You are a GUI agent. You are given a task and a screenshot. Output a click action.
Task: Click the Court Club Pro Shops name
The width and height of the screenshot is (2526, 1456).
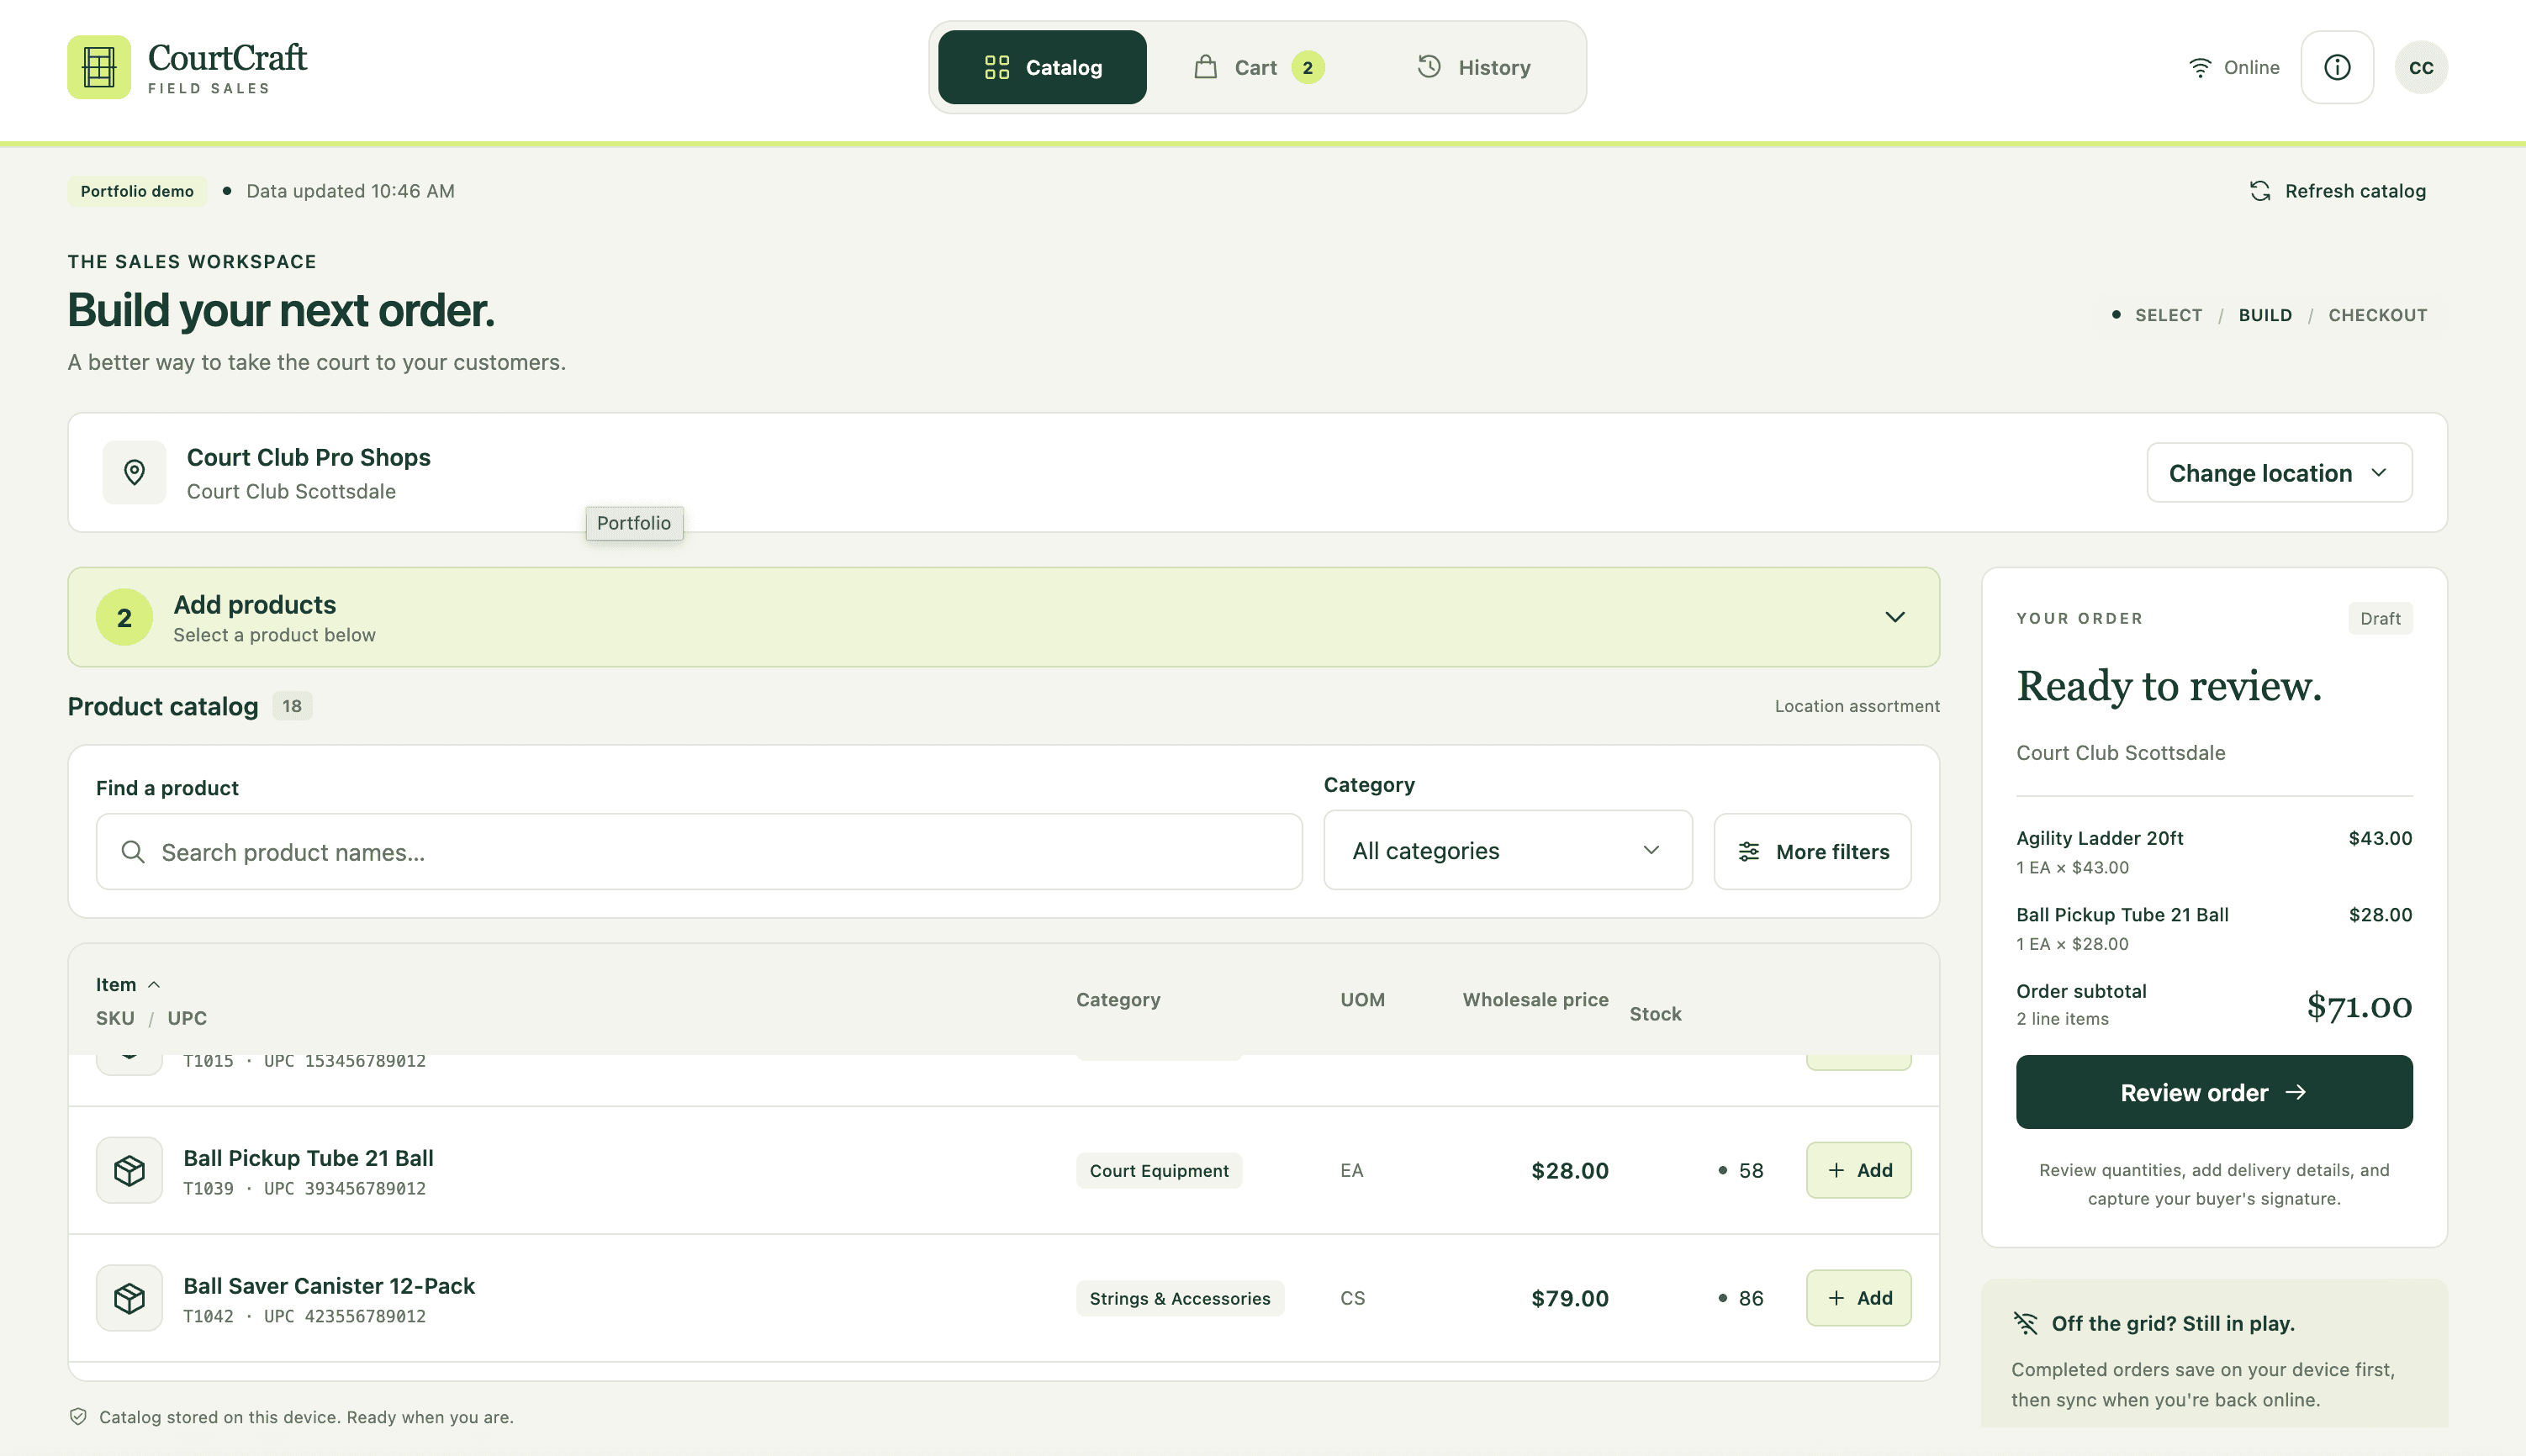point(308,457)
